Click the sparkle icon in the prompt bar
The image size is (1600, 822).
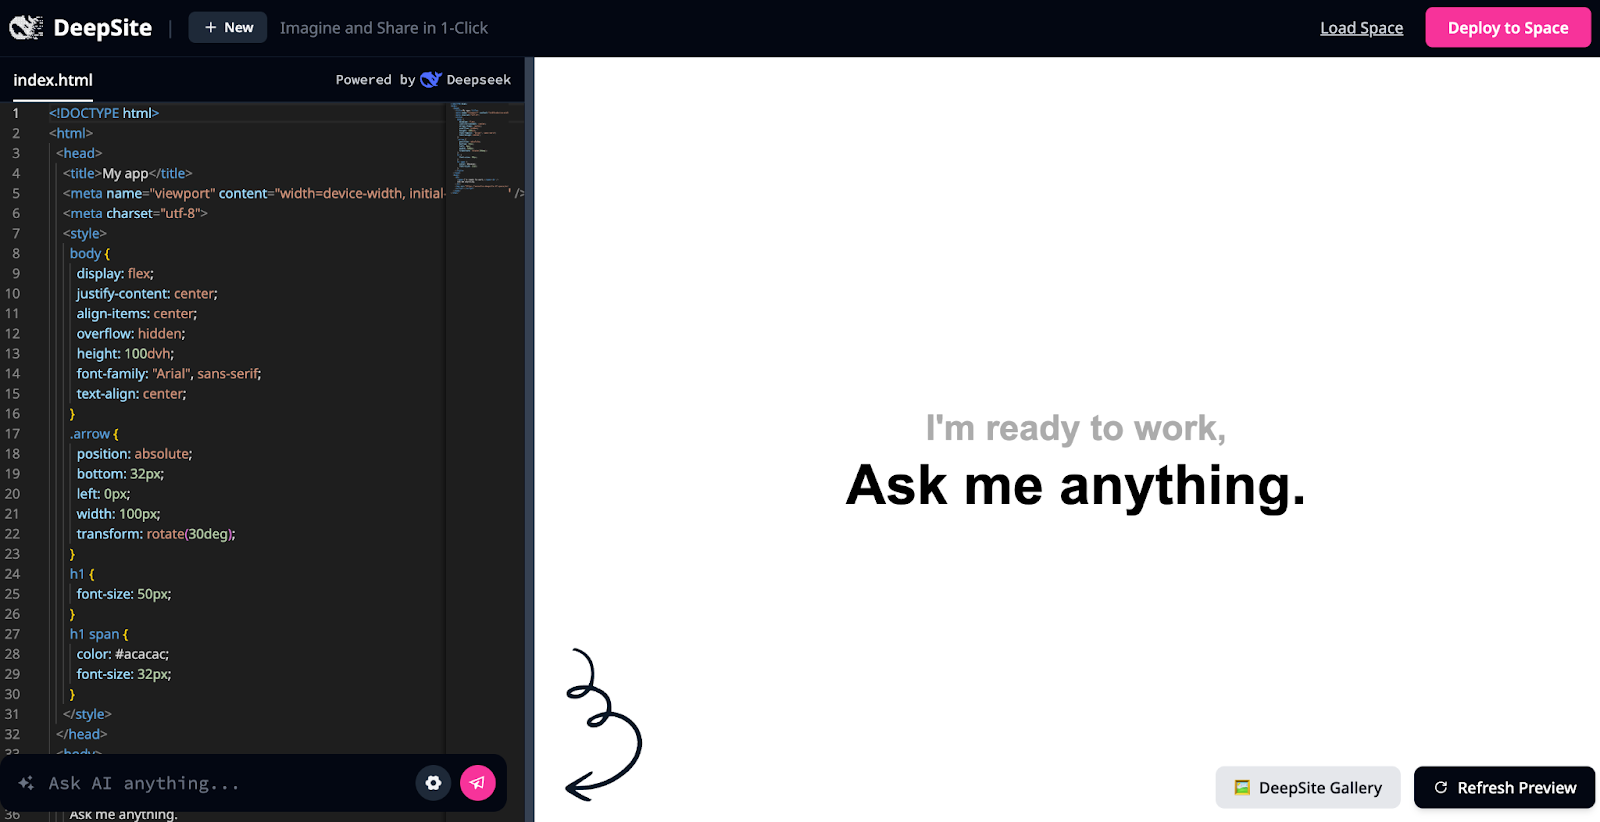[26, 783]
